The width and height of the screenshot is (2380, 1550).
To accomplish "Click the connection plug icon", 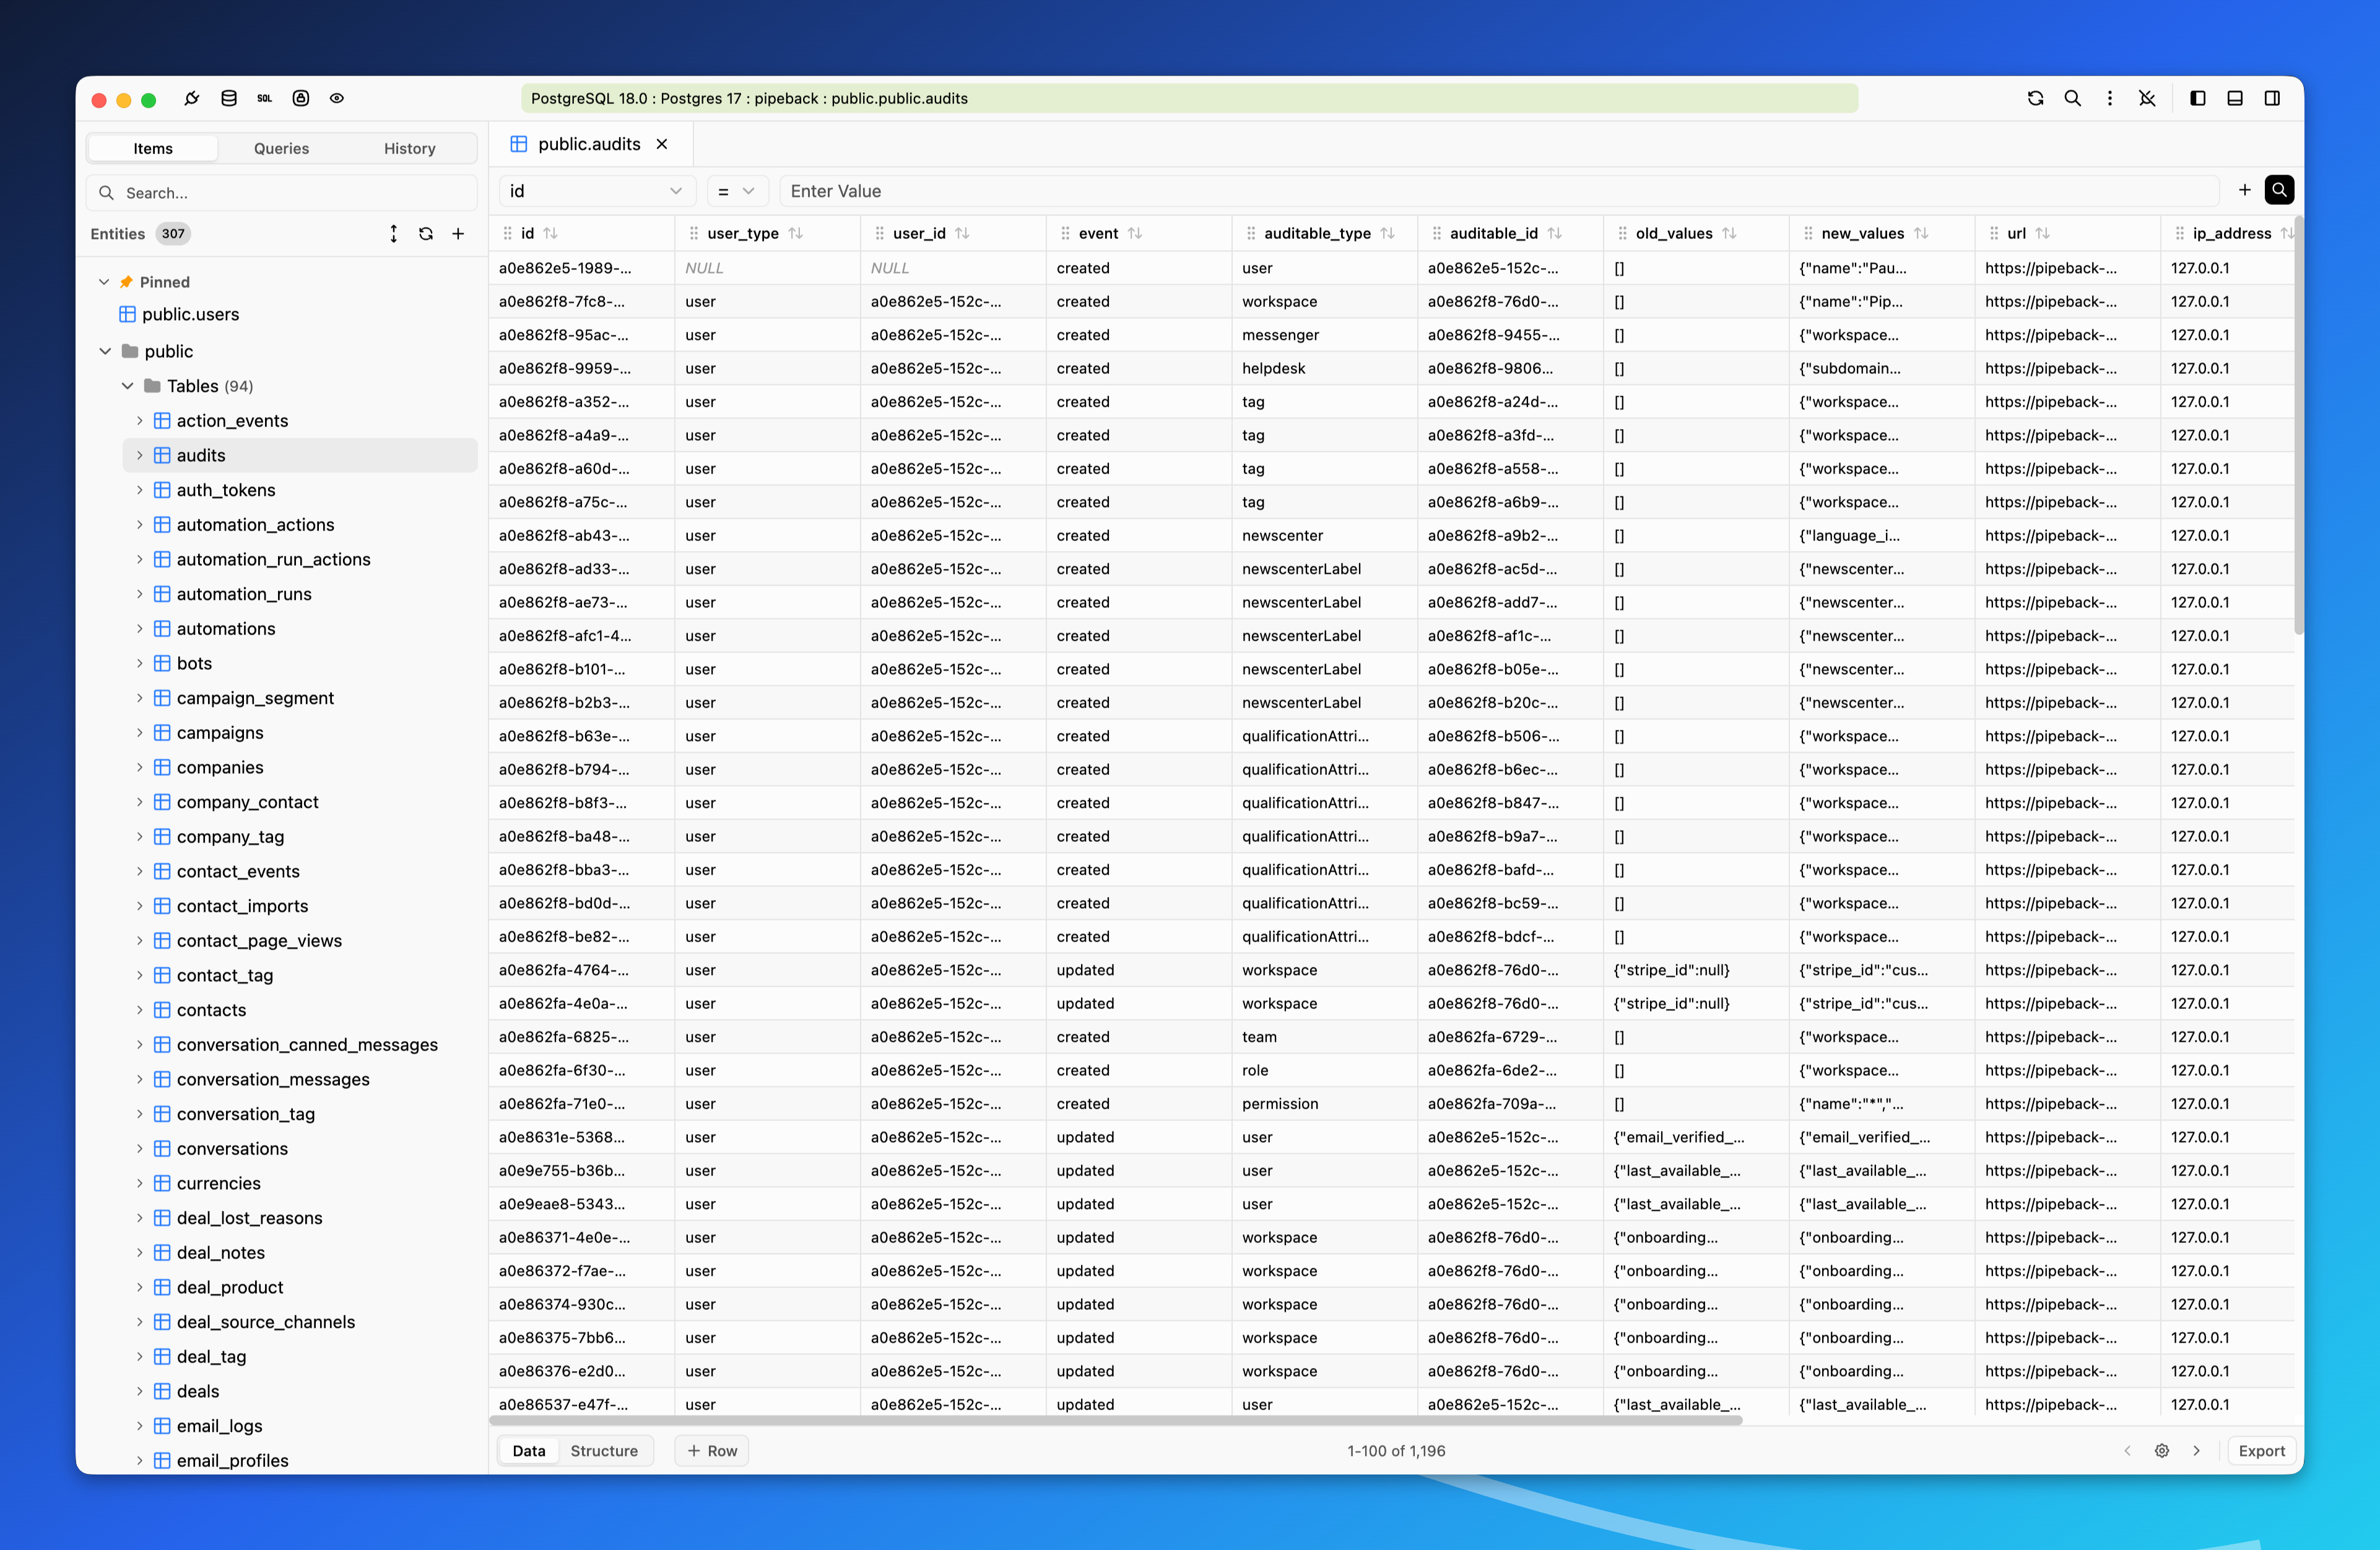I will tap(191, 98).
